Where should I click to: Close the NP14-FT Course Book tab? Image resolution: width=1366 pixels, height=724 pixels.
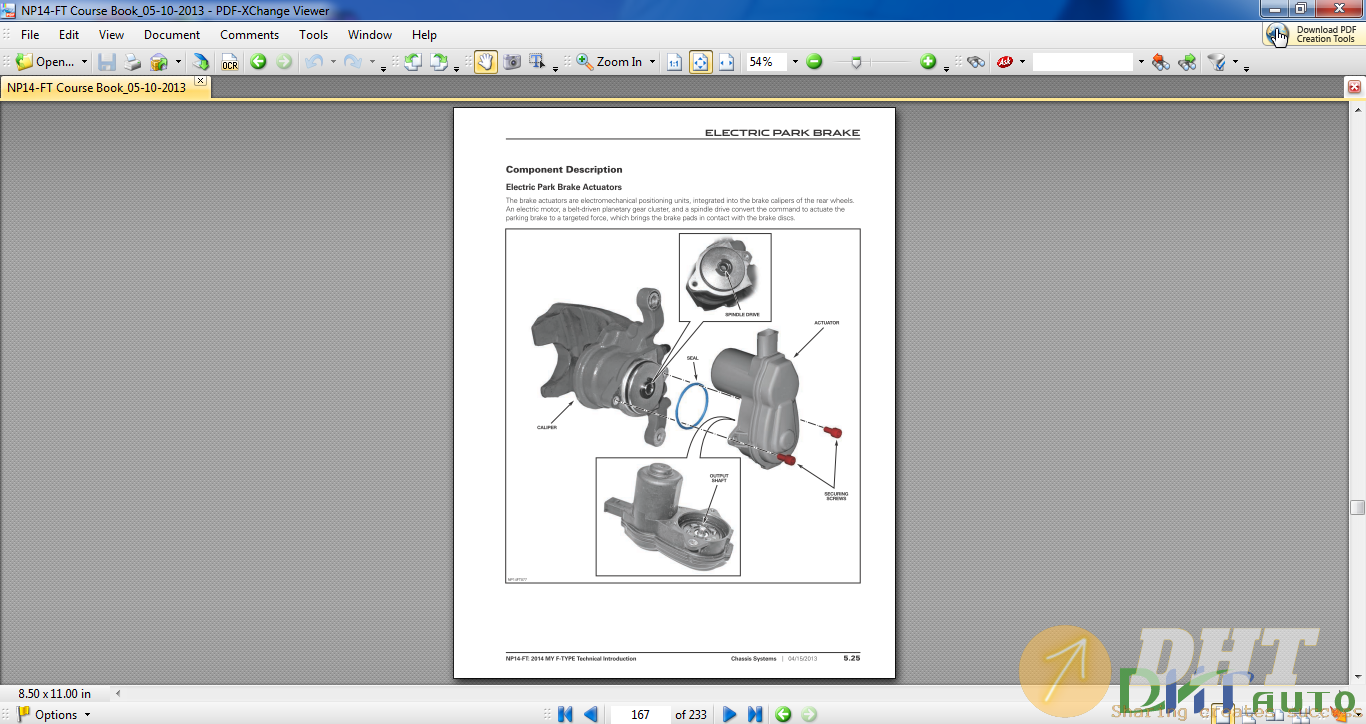click(200, 80)
